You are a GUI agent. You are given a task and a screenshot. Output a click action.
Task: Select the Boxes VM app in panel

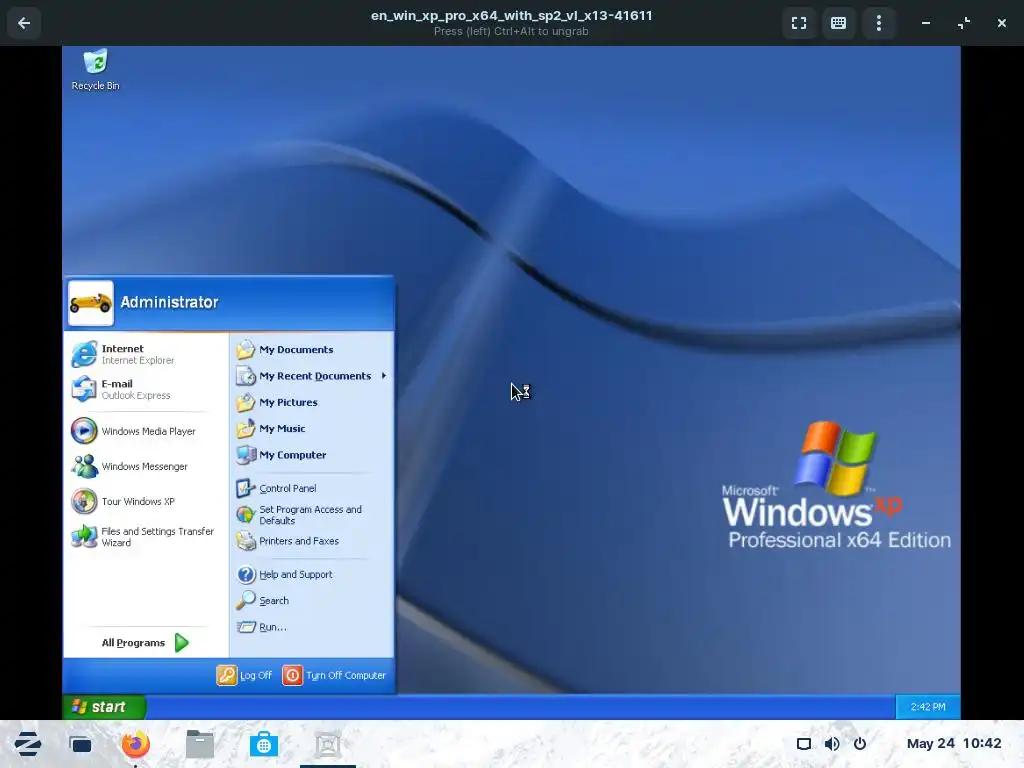(328, 744)
